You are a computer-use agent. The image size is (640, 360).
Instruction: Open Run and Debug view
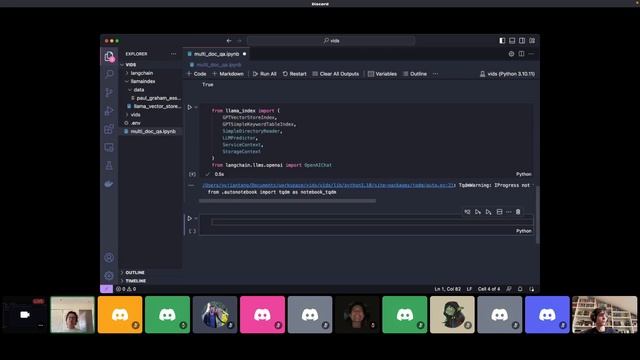tap(109, 111)
